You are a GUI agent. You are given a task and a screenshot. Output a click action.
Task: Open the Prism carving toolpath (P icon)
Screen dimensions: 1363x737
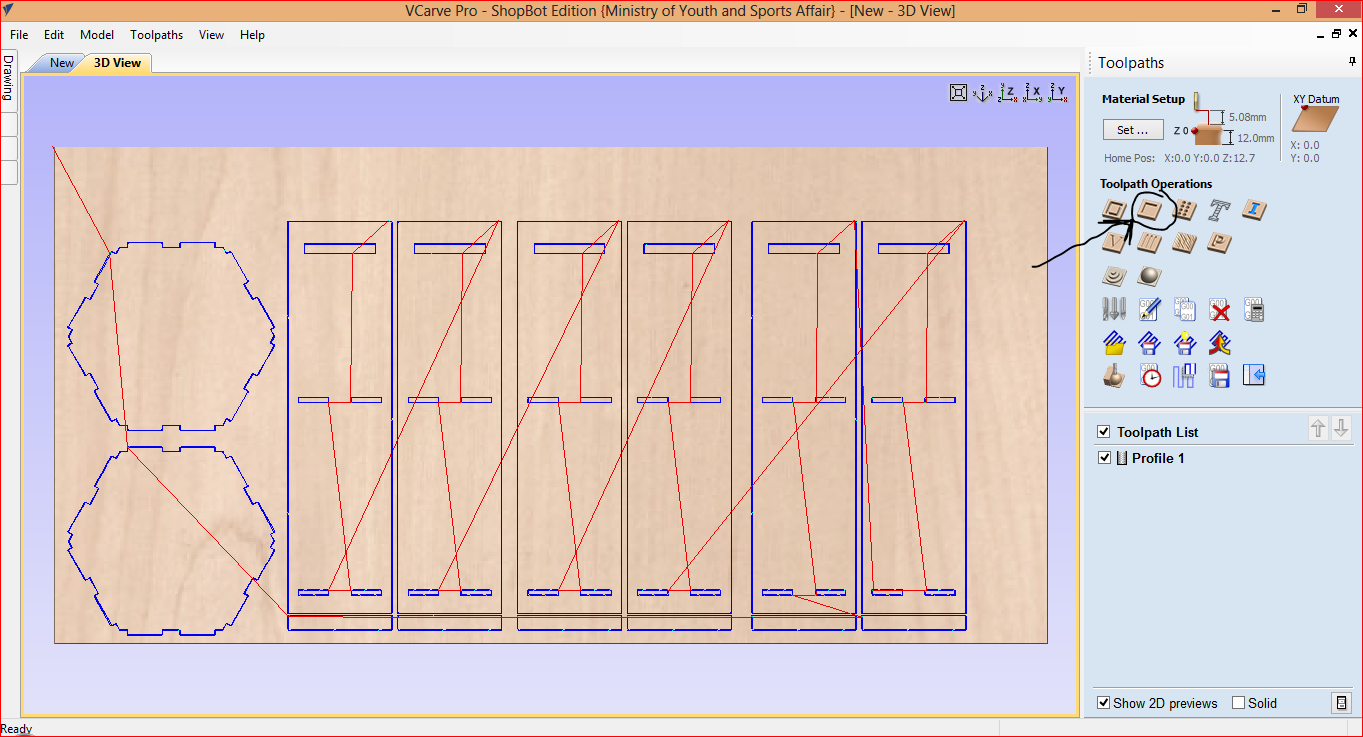point(1220,243)
